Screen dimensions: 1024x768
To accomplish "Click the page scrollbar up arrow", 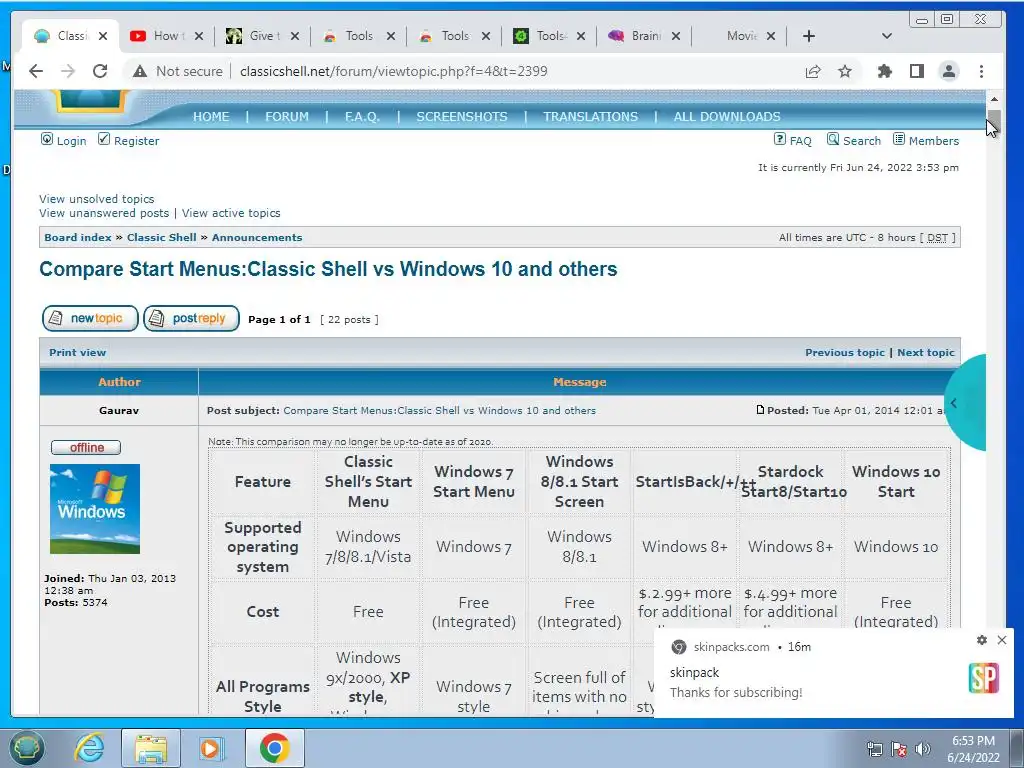I will [994, 99].
